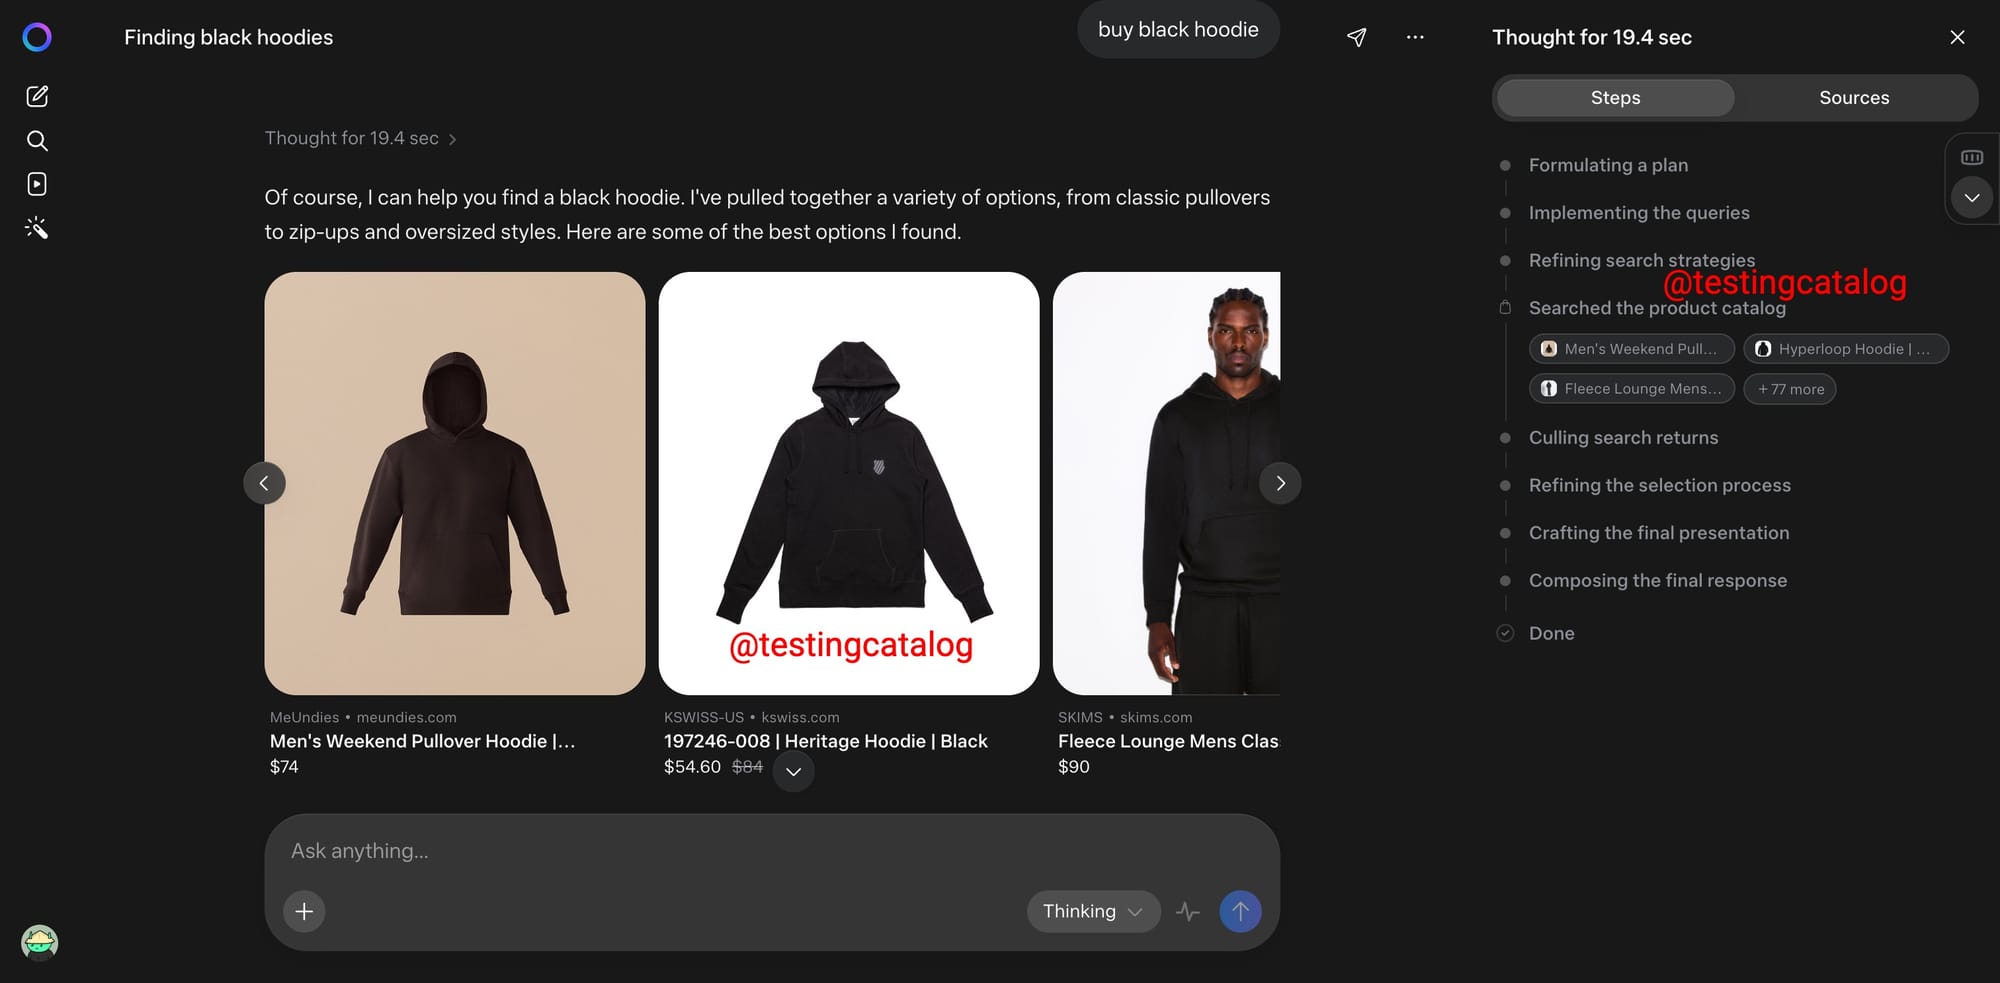Click the MeUndies hoodie product image
The height and width of the screenshot is (983, 2000).
tap(454, 483)
